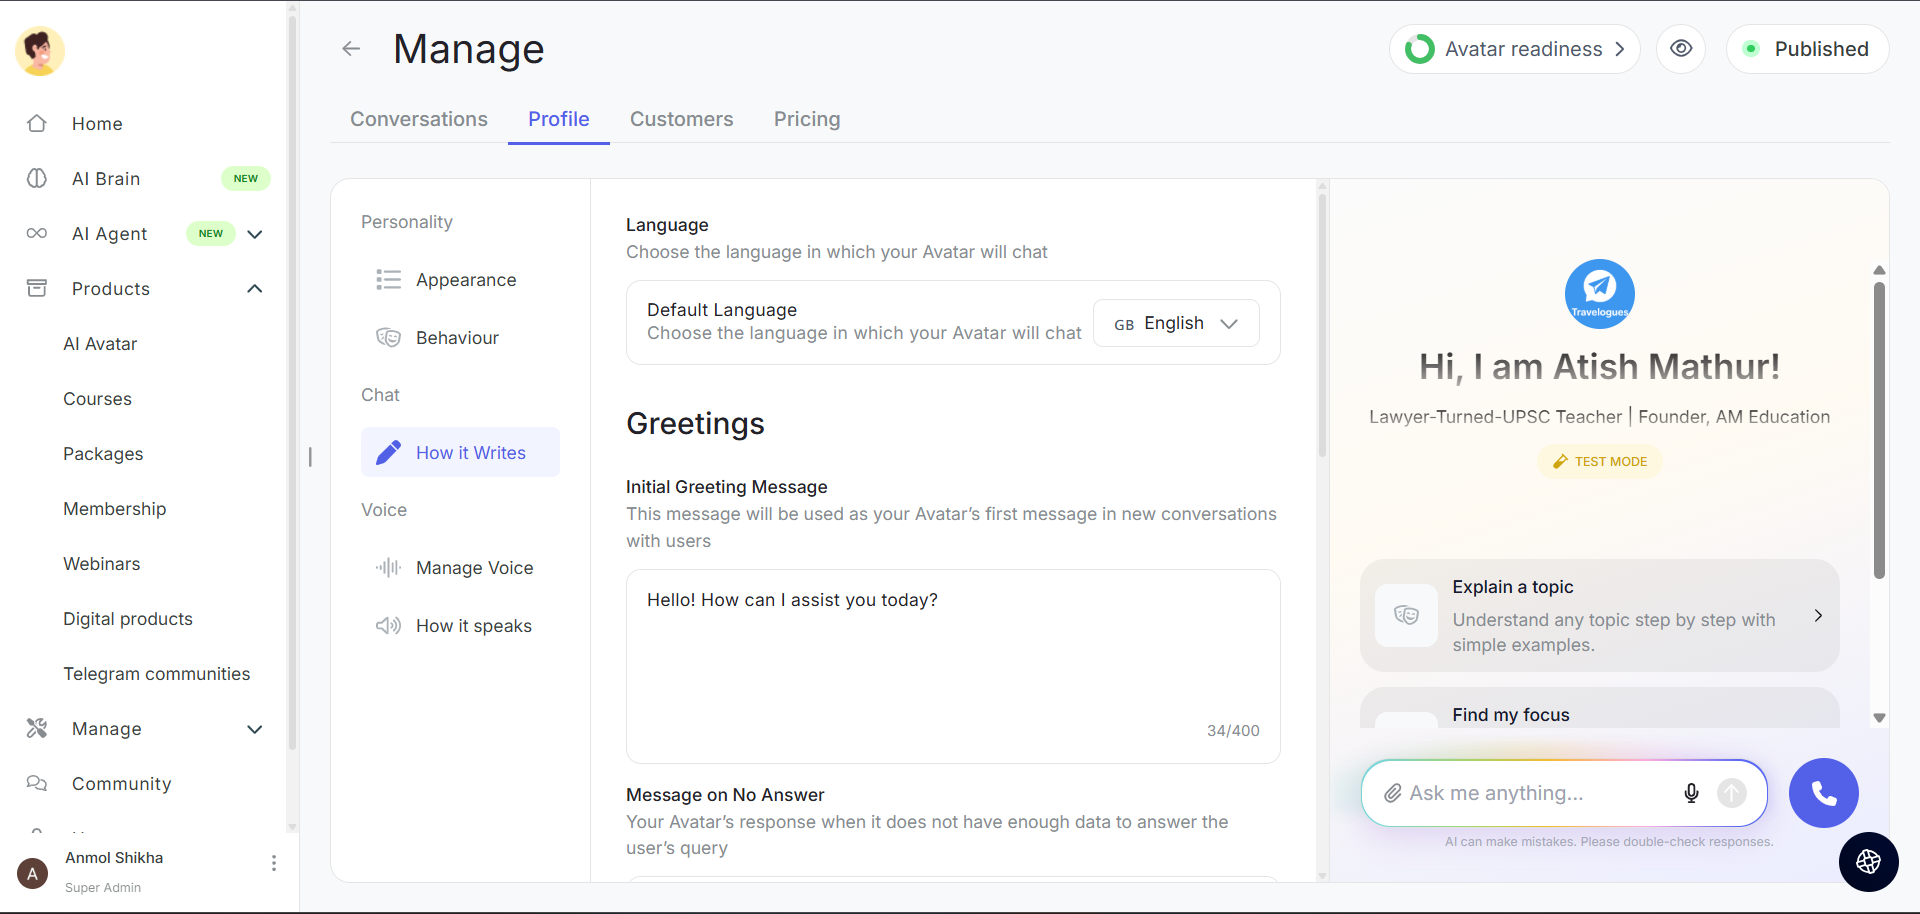Click the microphone icon in chat input
The image size is (1920, 914).
pos(1691,793)
